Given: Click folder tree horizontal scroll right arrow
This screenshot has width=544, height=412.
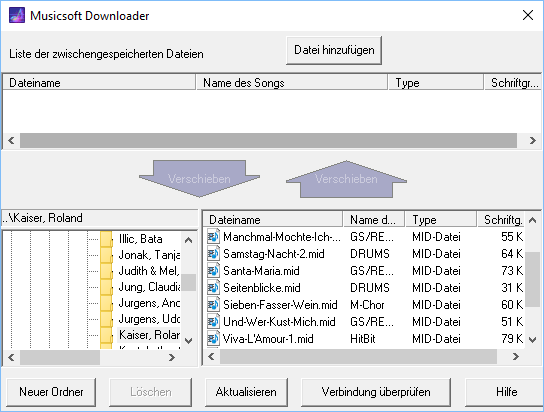Looking at the screenshot, I should 172,357.
